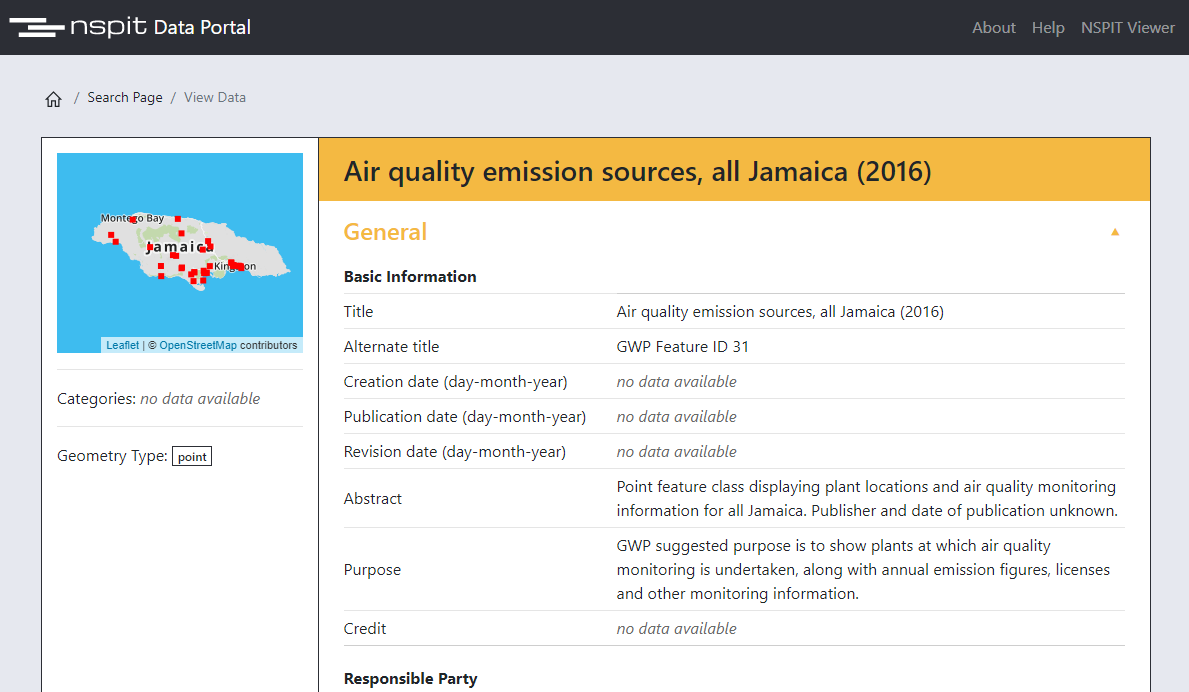Click the yellow dataset title banner
The height and width of the screenshot is (692, 1189).
pyautogui.click(x=734, y=172)
